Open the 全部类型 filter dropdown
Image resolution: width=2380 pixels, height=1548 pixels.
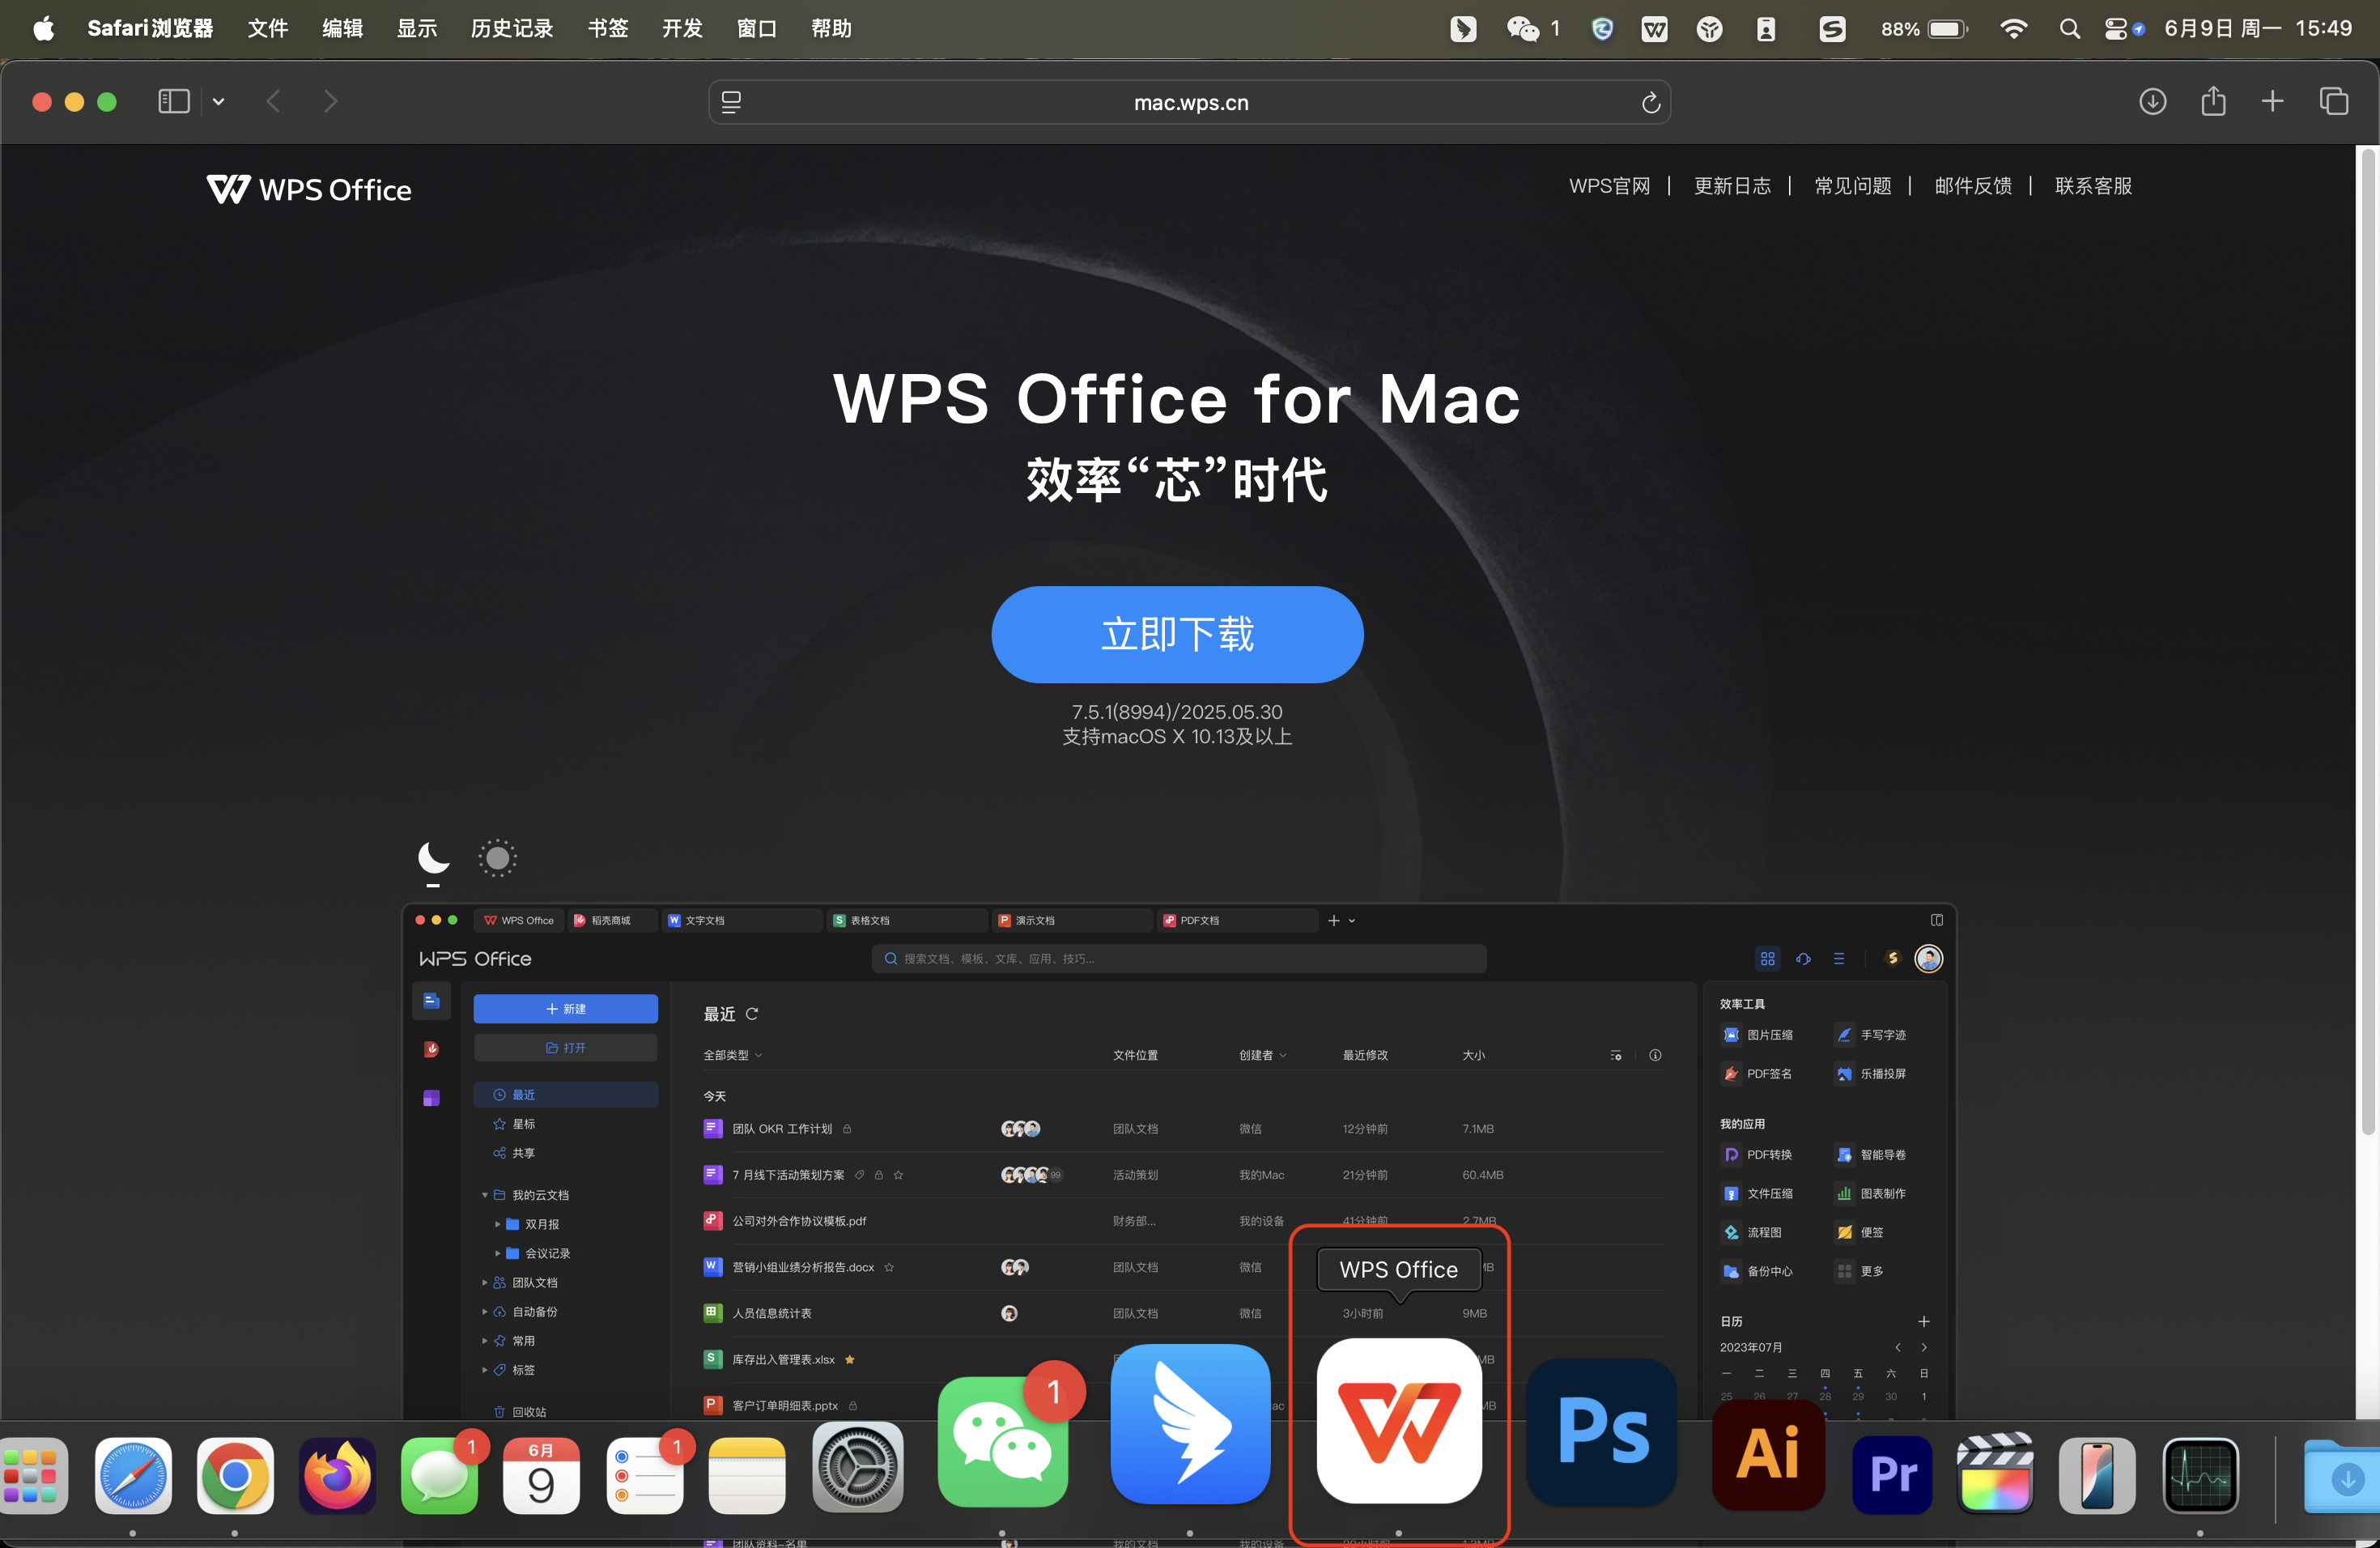(x=733, y=1055)
